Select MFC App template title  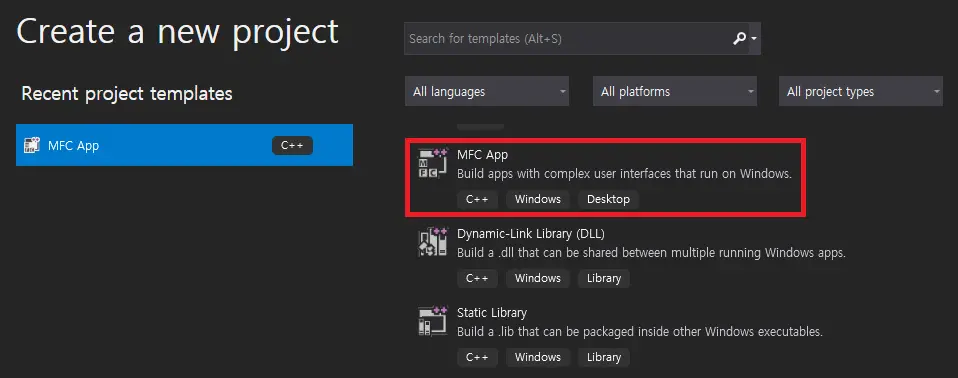pyautogui.click(x=482, y=155)
